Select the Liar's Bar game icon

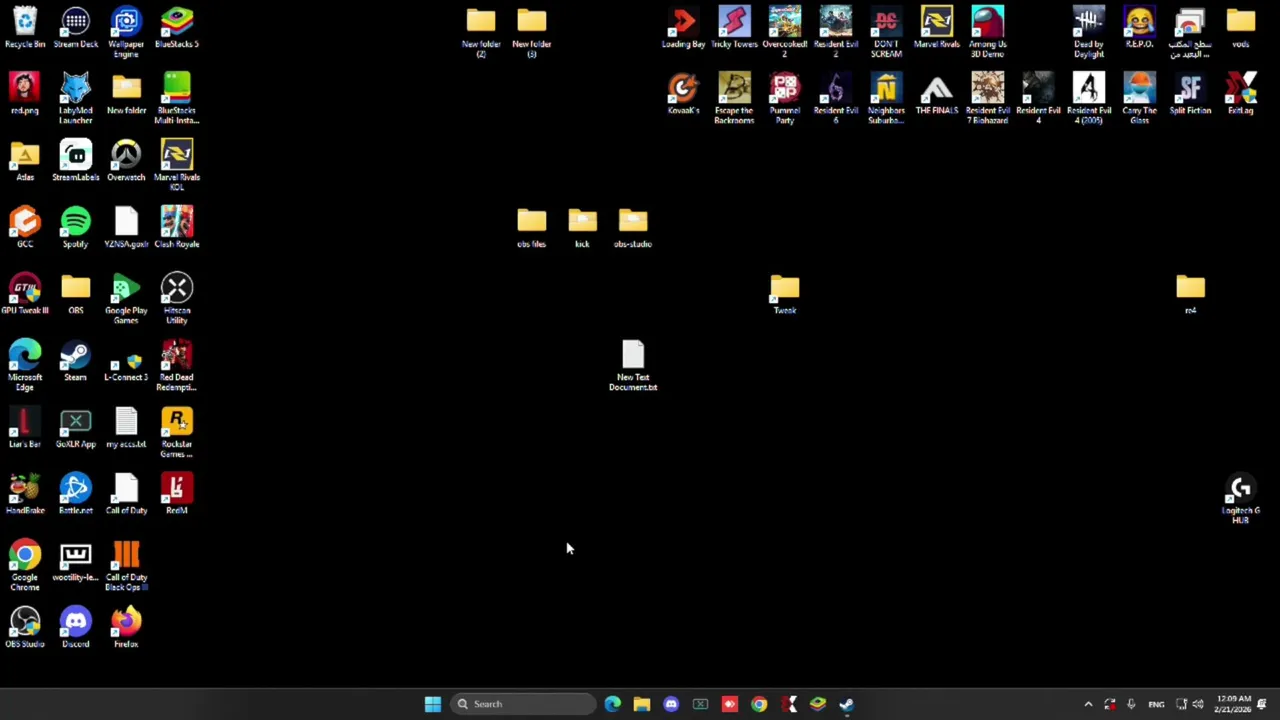click(25, 428)
